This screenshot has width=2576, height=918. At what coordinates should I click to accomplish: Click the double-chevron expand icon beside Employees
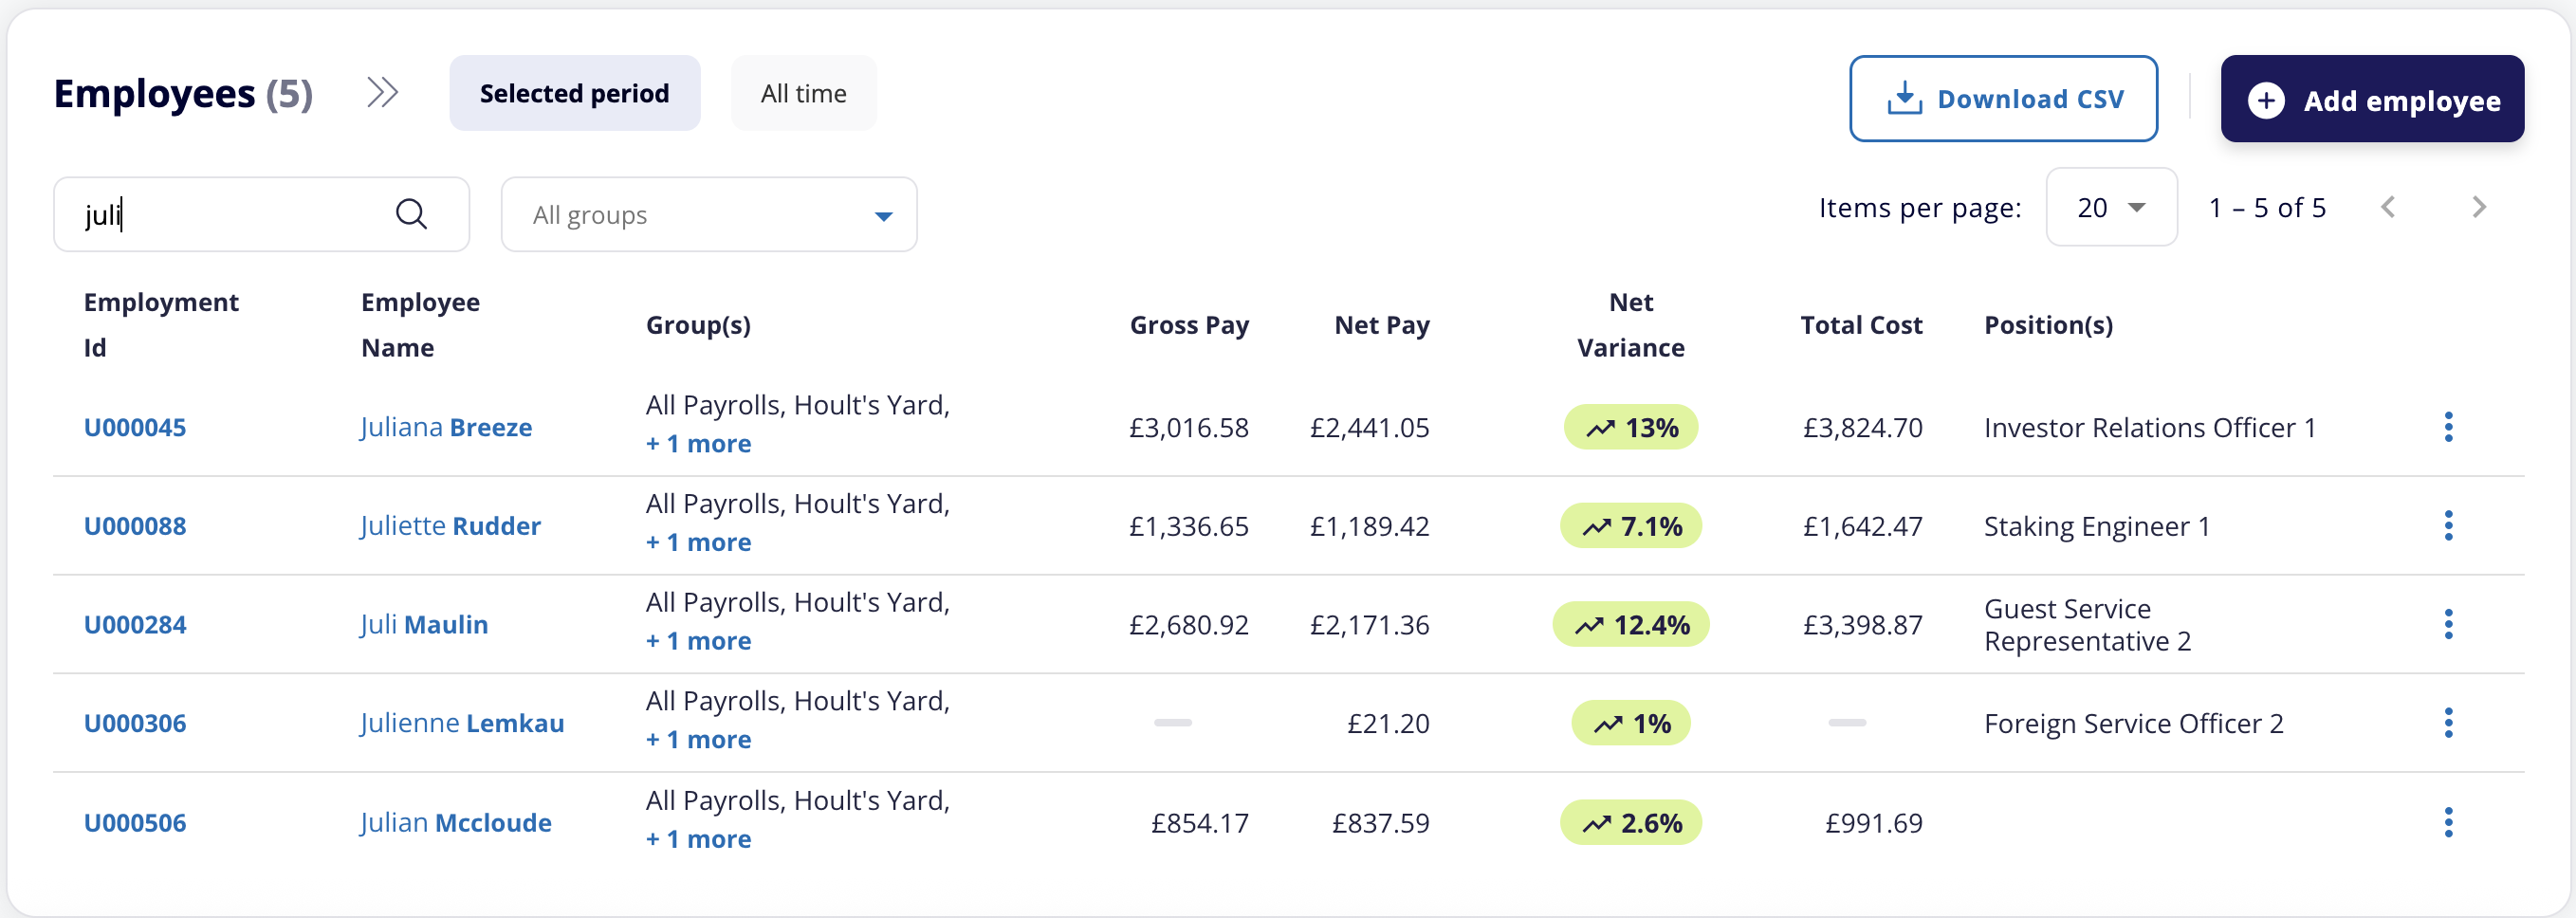[382, 93]
